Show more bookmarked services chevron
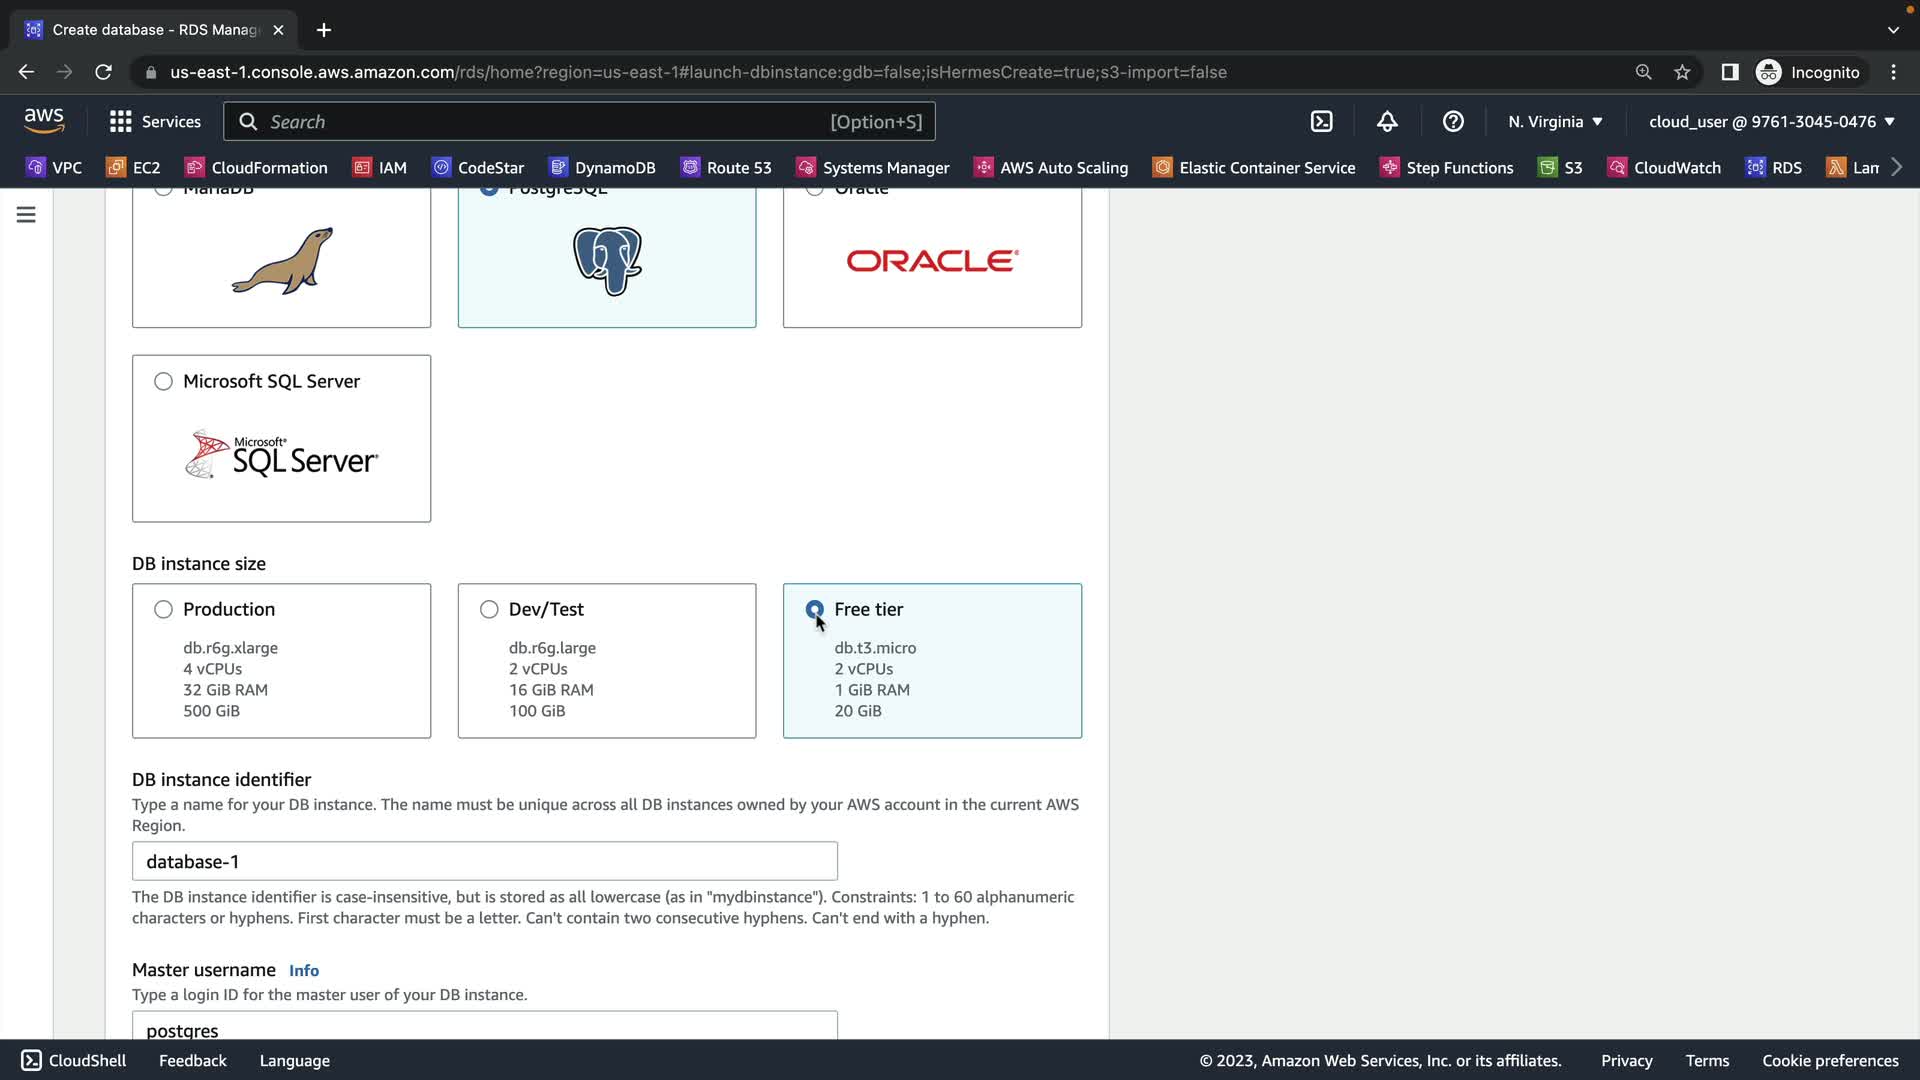This screenshot has width=1920, height=1080. (1896, 167)
